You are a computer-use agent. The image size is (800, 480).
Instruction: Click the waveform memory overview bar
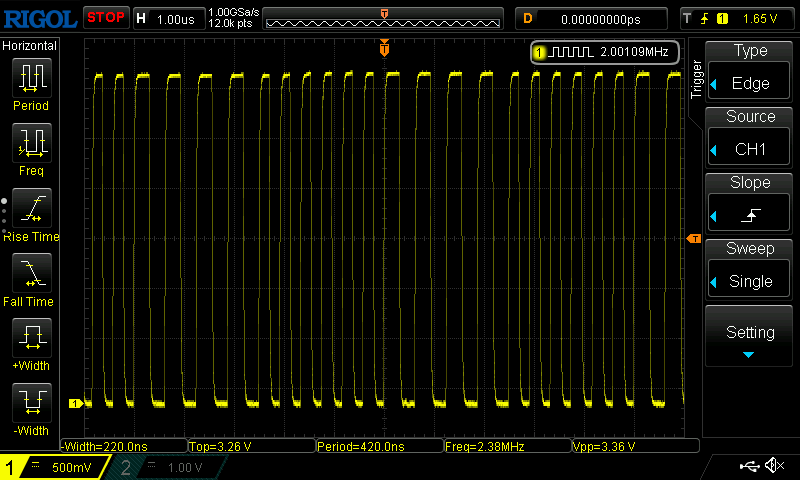coord(383,19)
